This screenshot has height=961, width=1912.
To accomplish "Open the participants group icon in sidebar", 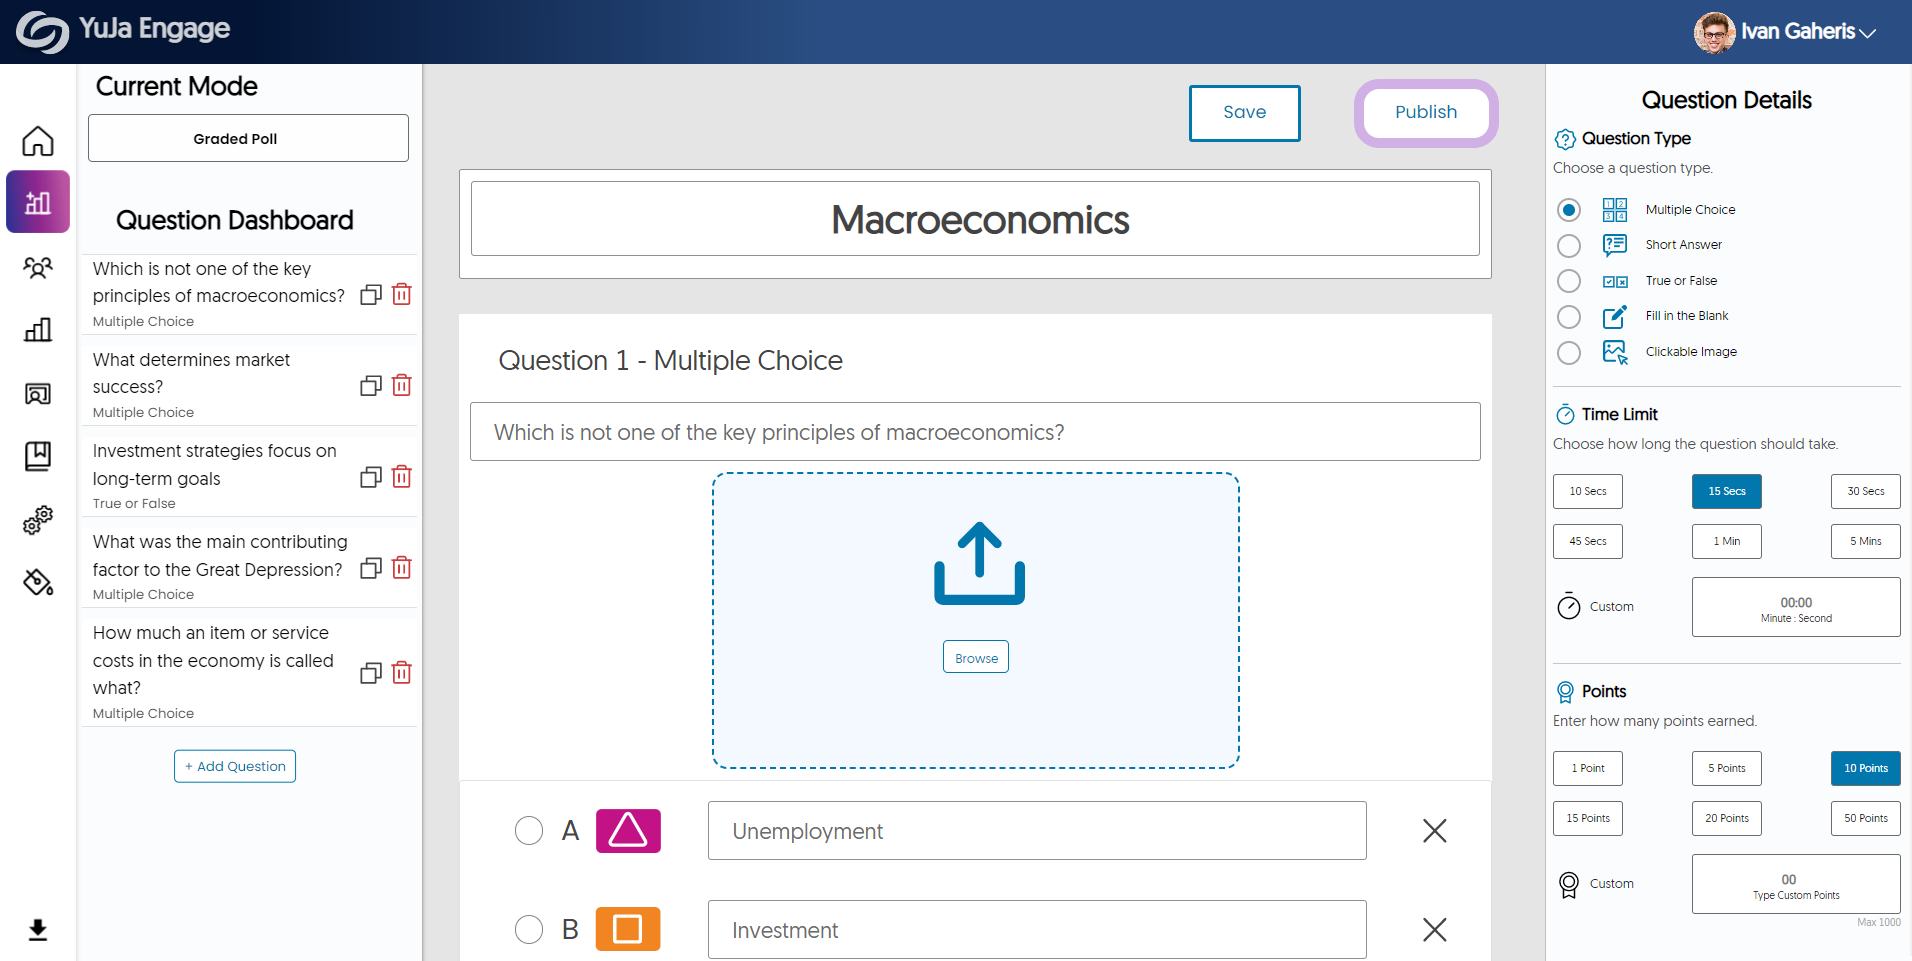I will coord(38,268).
